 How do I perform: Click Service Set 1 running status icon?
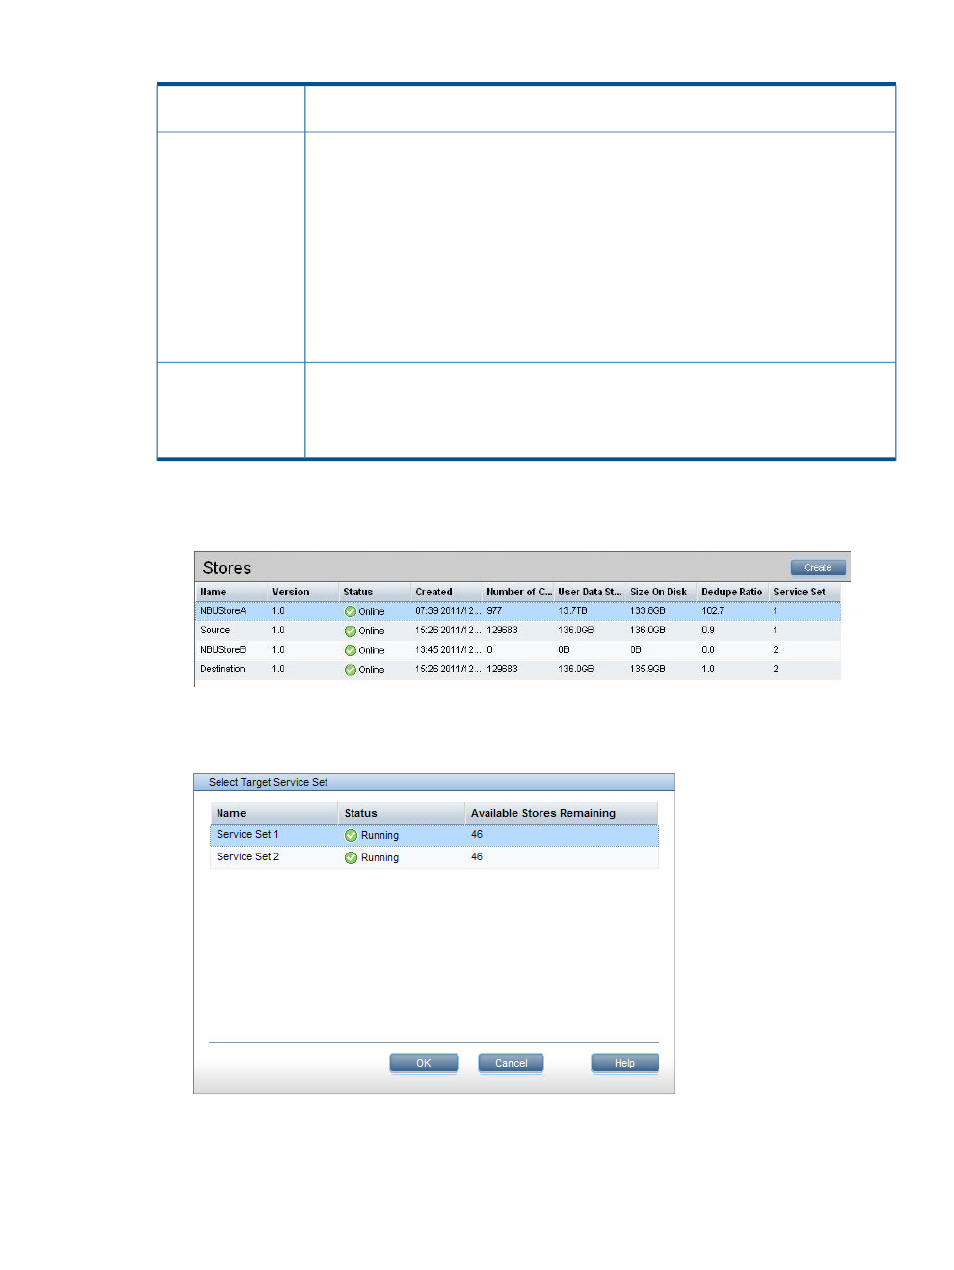tap(351, 835)
